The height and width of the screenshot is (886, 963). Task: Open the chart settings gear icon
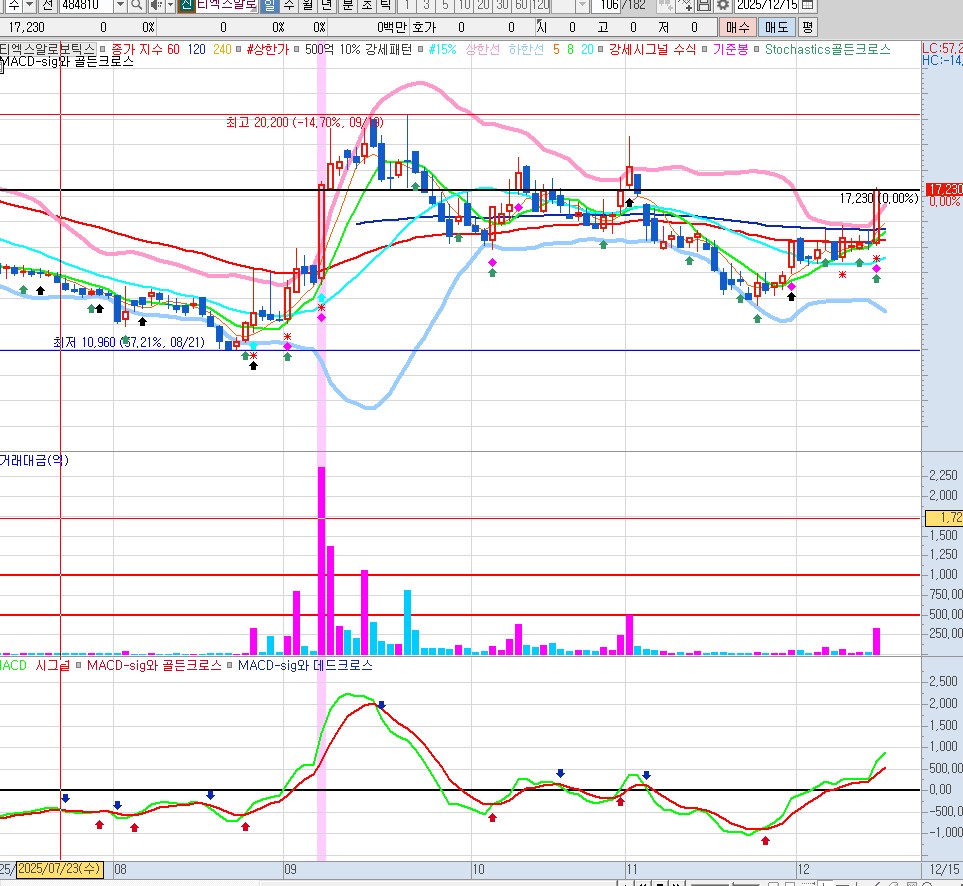[x=723, y=6]
